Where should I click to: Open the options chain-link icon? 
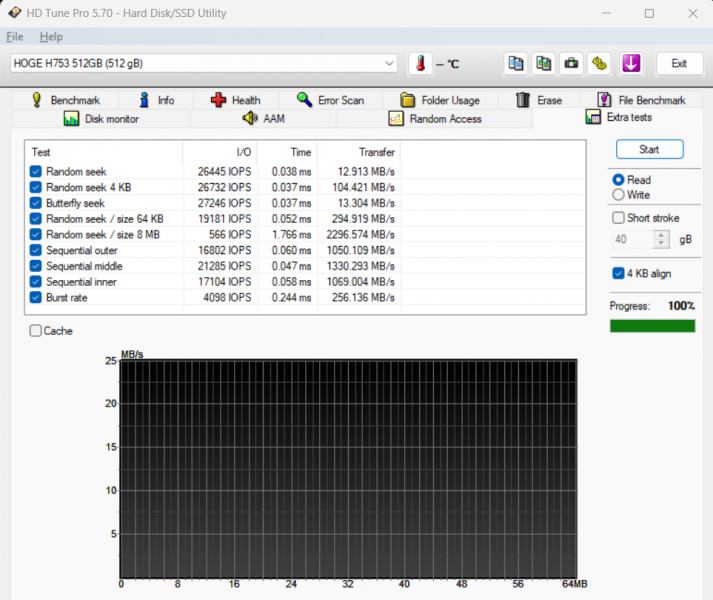599,63
